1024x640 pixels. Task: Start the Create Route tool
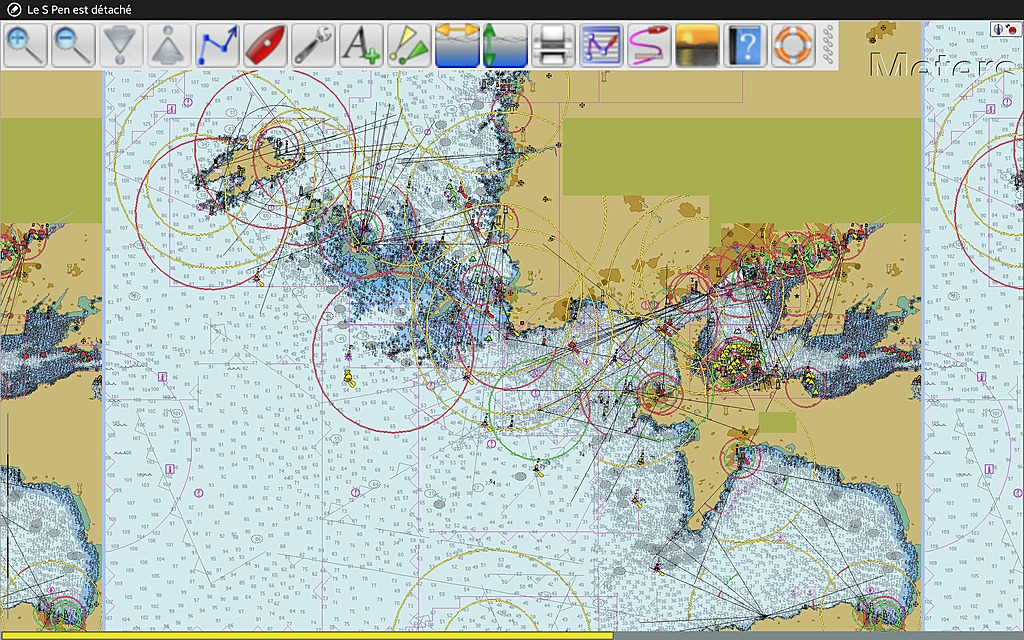(x=217, y=45)
